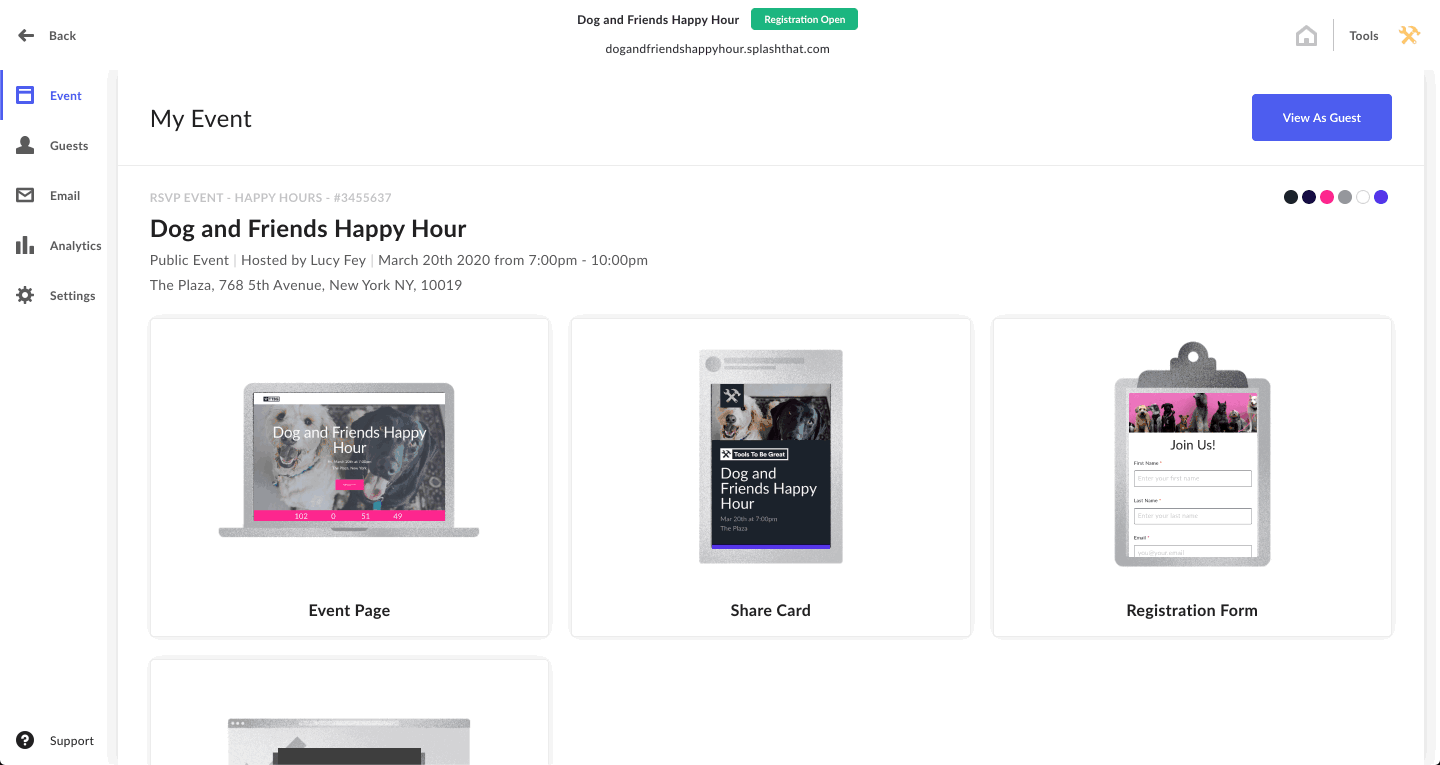Click the header event title text
Image resolution: width=1440 pixels, height=765 pixels.
point(658,19)
